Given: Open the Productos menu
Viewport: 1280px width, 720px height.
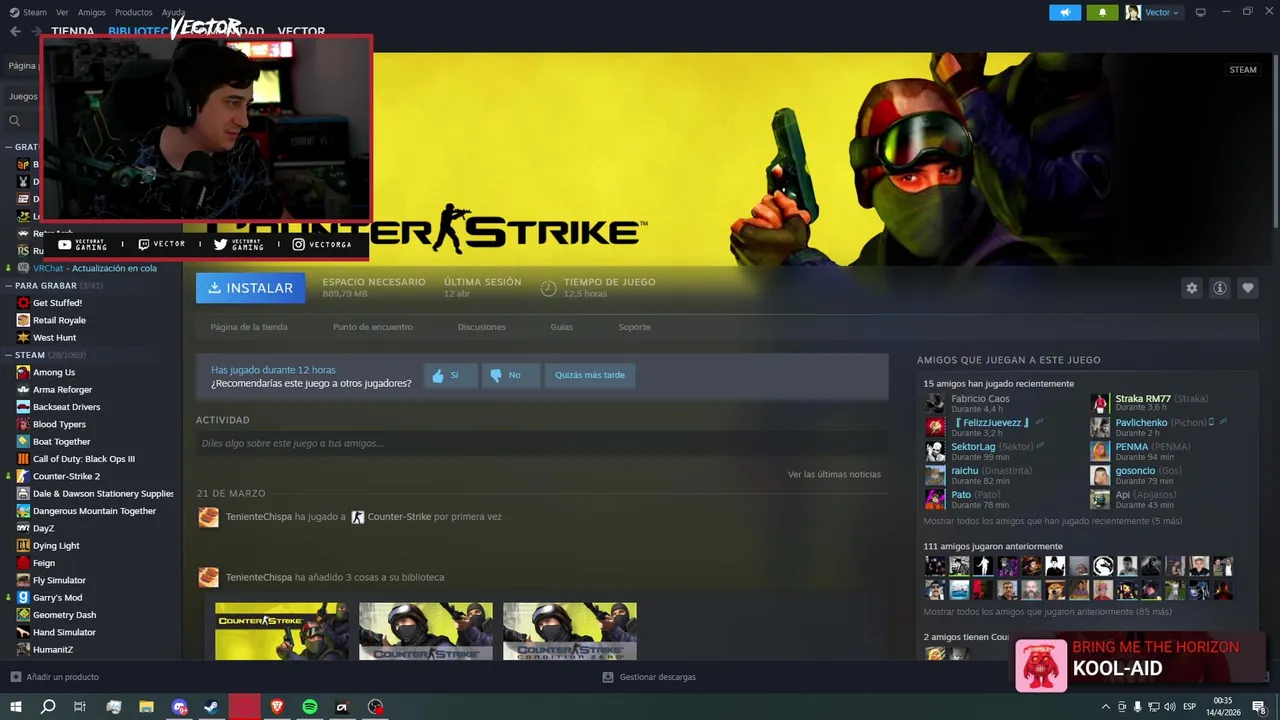Looking at the screenshot, I should pos(133,12).
